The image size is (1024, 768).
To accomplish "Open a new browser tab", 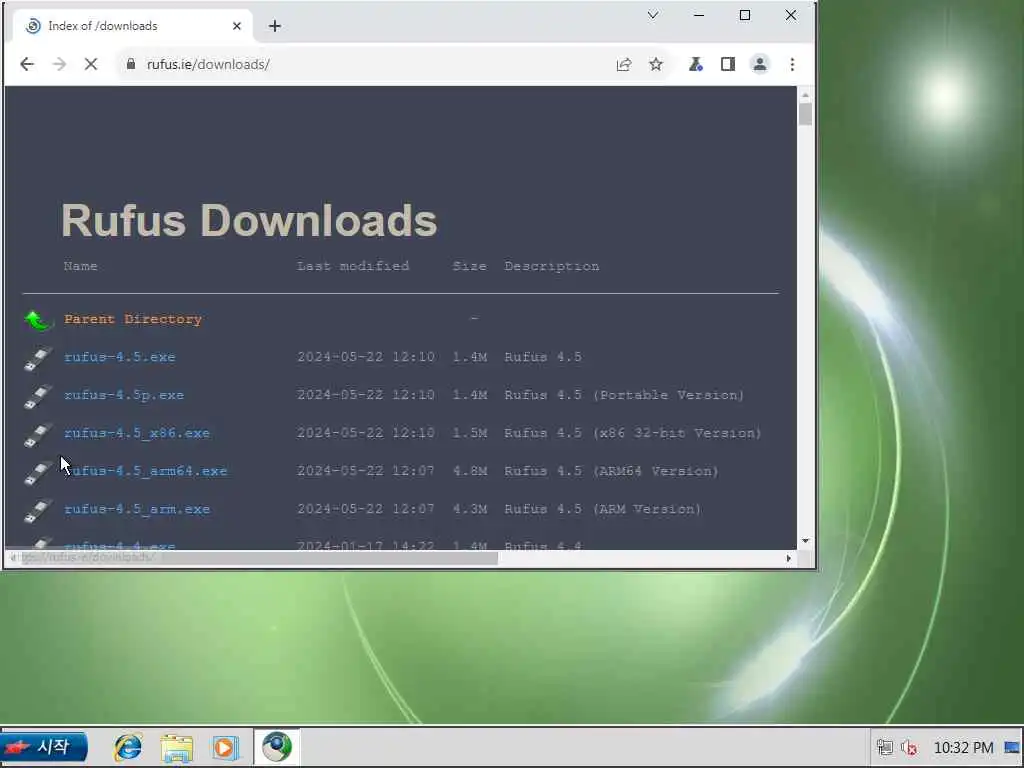I will tap(275, 26).
